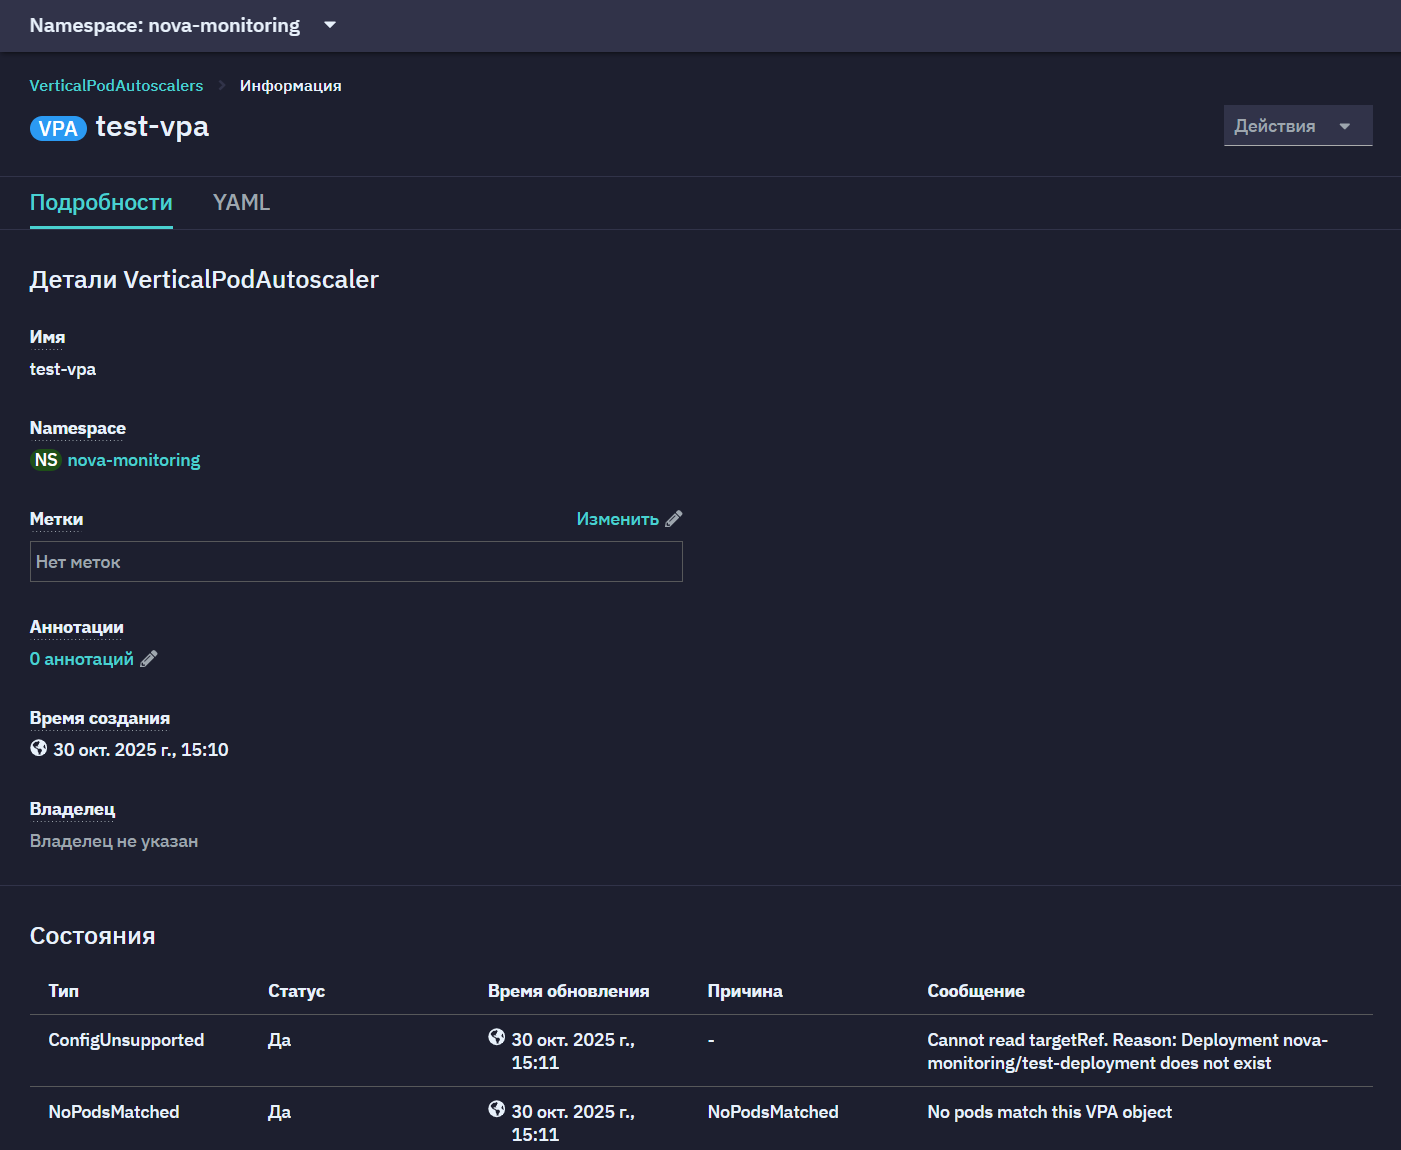Click the Да status in NoPodsMatched row
This screenshot has width=1401, height=1150.
tap(279, 1112)
